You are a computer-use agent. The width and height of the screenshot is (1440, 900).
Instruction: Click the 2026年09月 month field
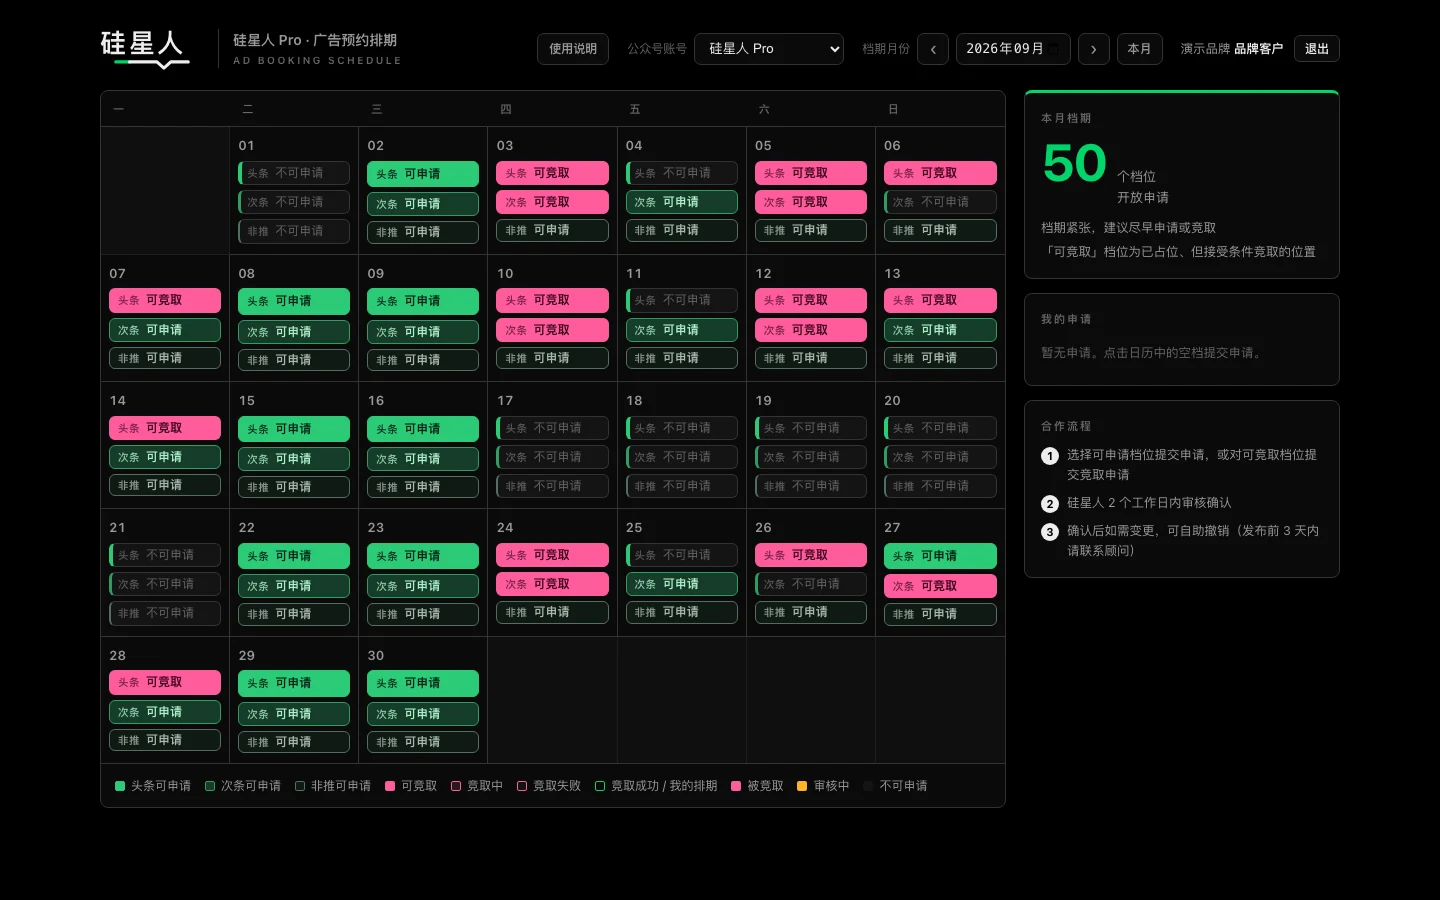tap(1013, 49)
